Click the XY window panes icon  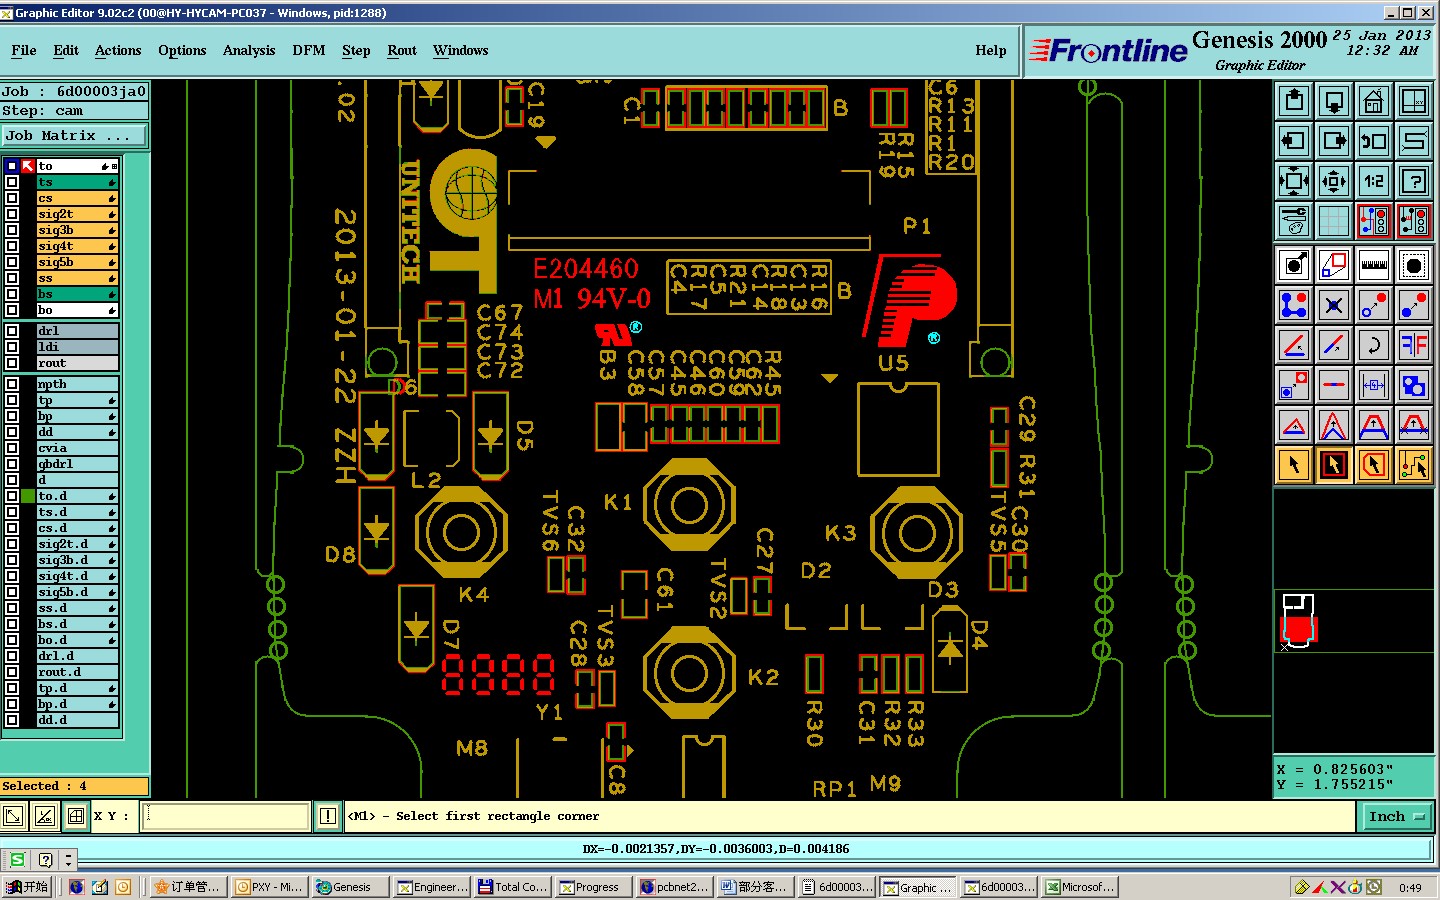pyautogui.click(x=1414, y=101)
